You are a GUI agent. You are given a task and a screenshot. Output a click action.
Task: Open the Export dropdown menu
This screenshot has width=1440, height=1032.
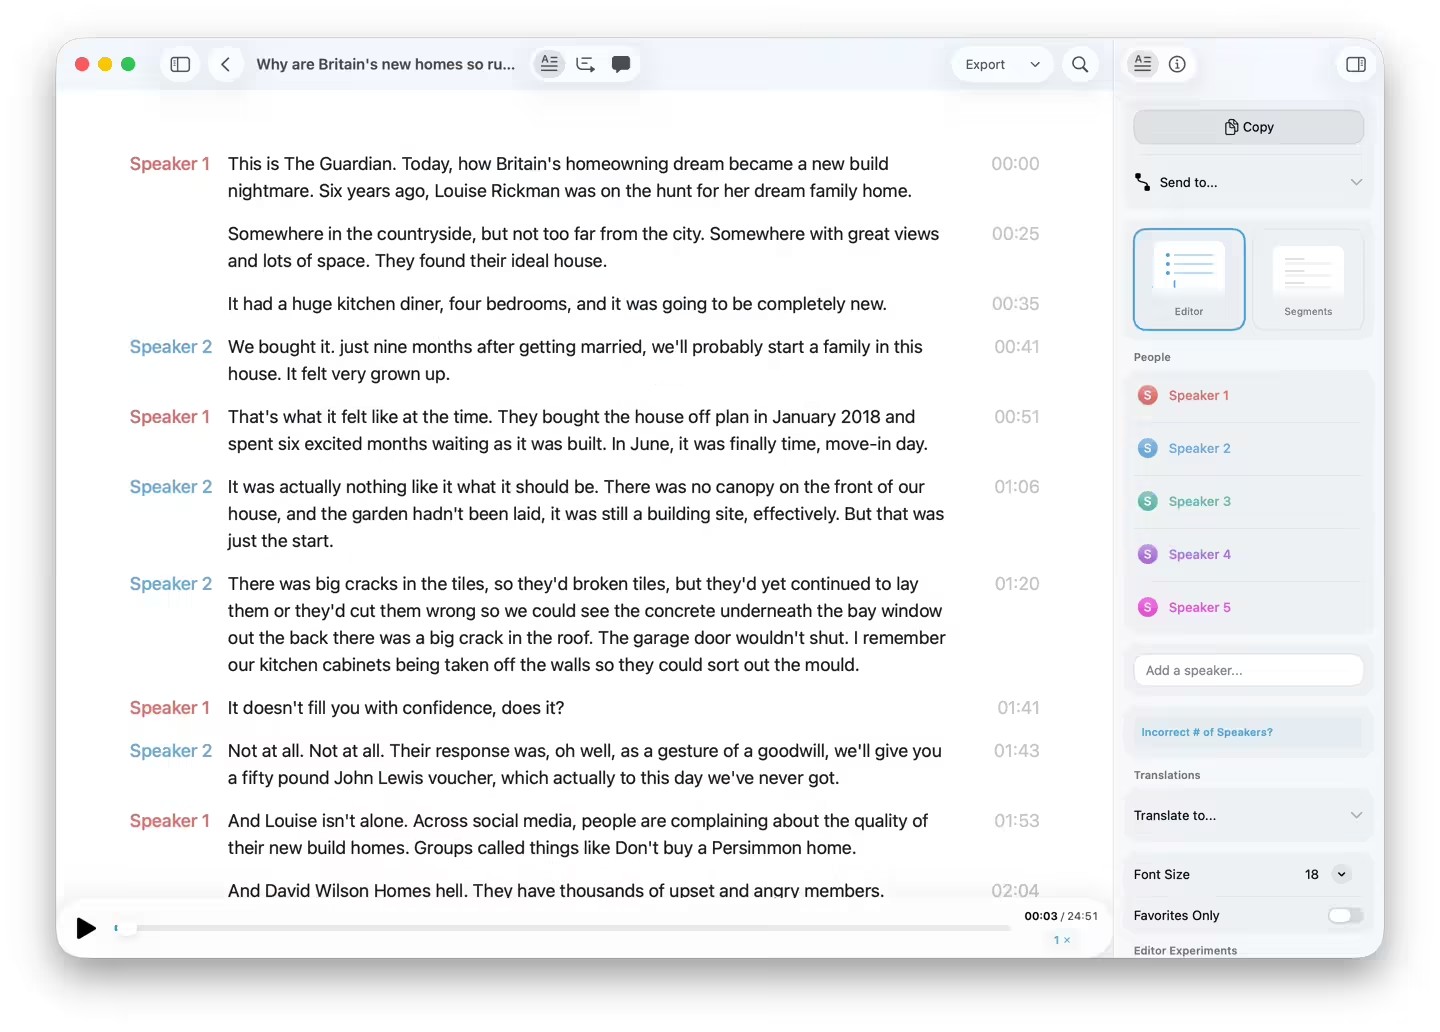(x=1002, y=64)
